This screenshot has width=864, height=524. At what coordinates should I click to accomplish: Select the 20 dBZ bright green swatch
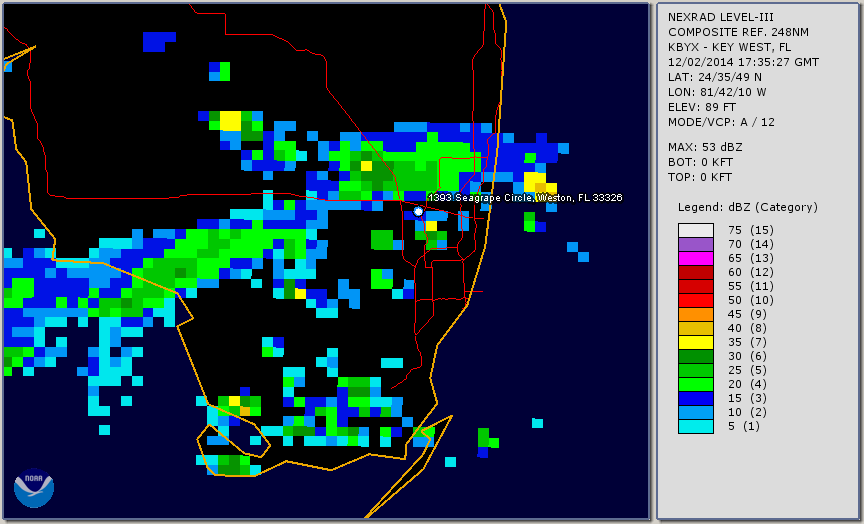[696, 384]
